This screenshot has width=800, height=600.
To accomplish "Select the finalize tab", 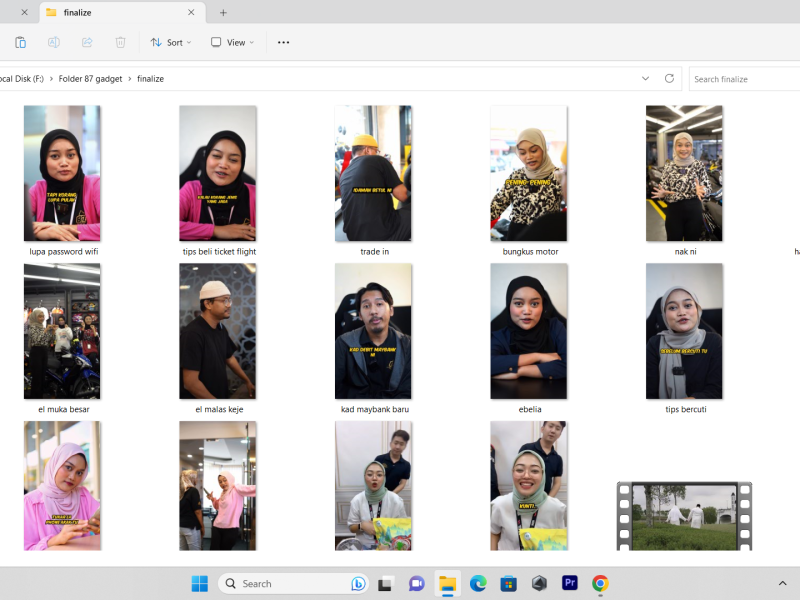I will pos(110,13).
